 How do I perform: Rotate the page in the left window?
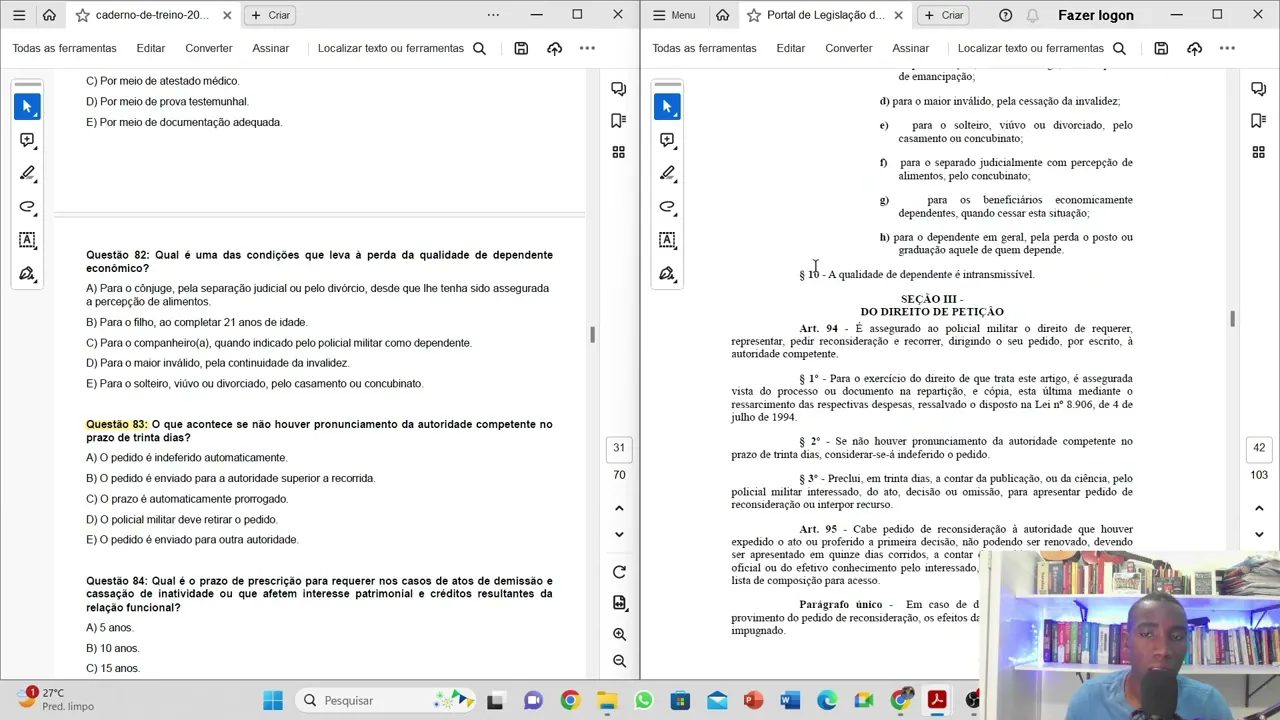[x=619, y=572]
